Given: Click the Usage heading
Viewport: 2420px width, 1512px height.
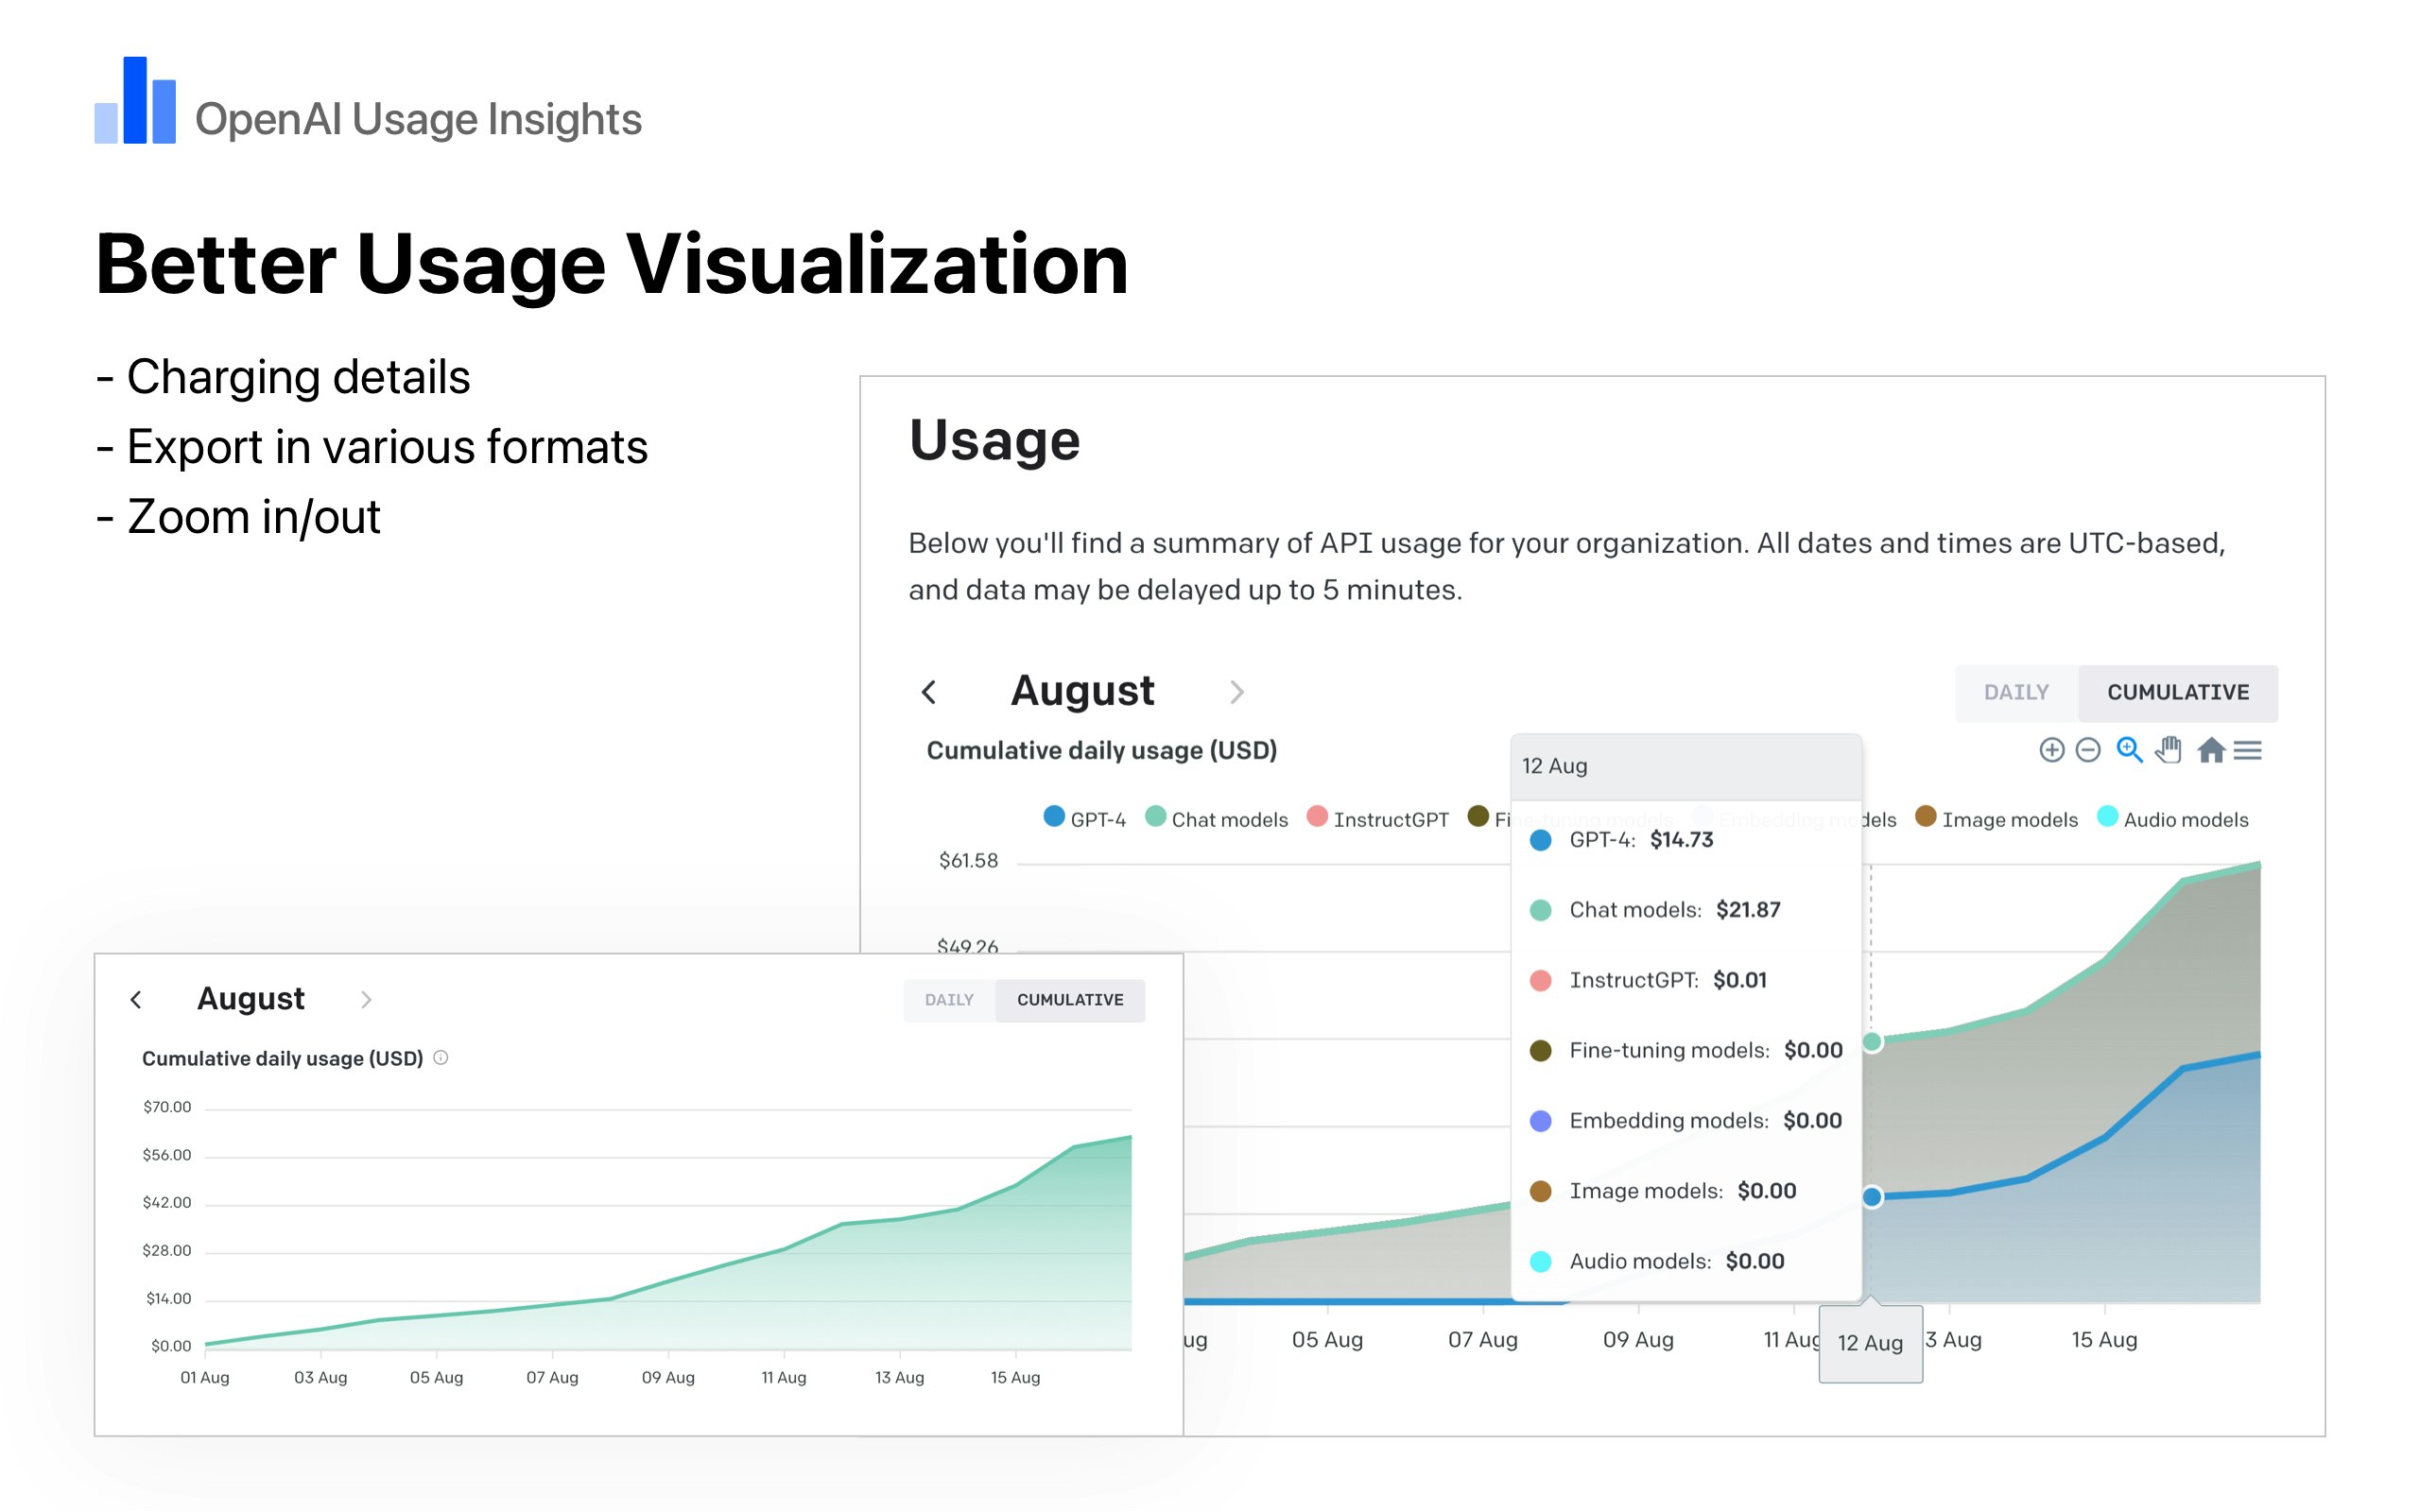Looking at the screenshot, I should (995, 441).
